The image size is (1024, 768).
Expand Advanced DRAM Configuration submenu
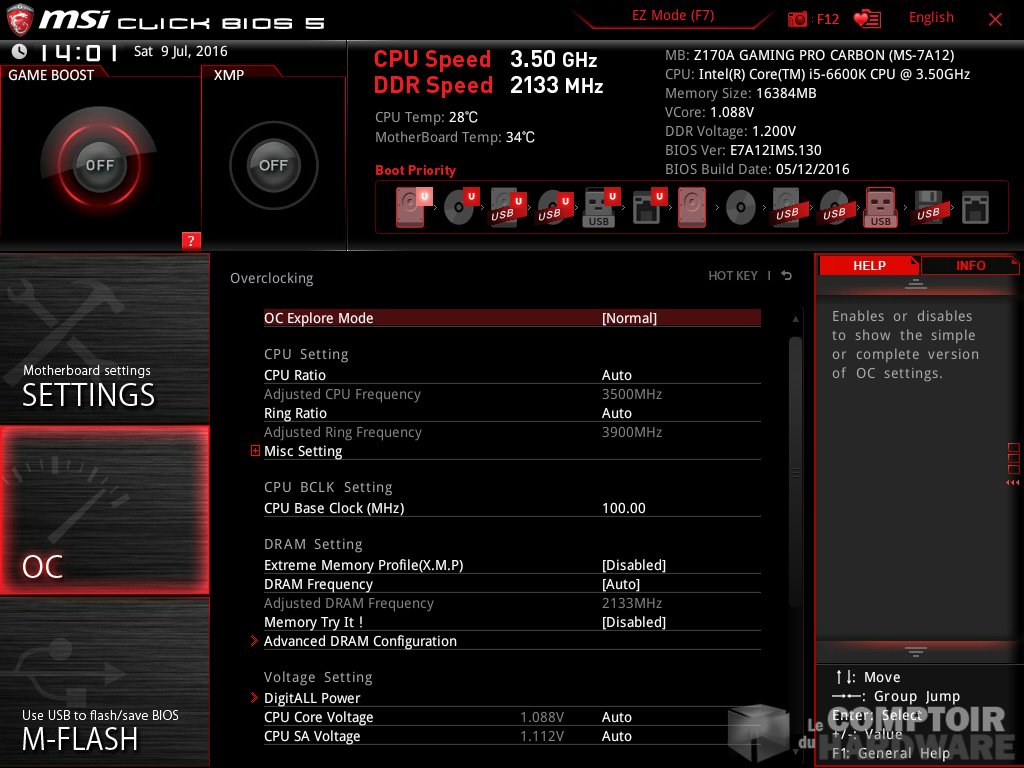pyautogui.click(x=360, y=641)
